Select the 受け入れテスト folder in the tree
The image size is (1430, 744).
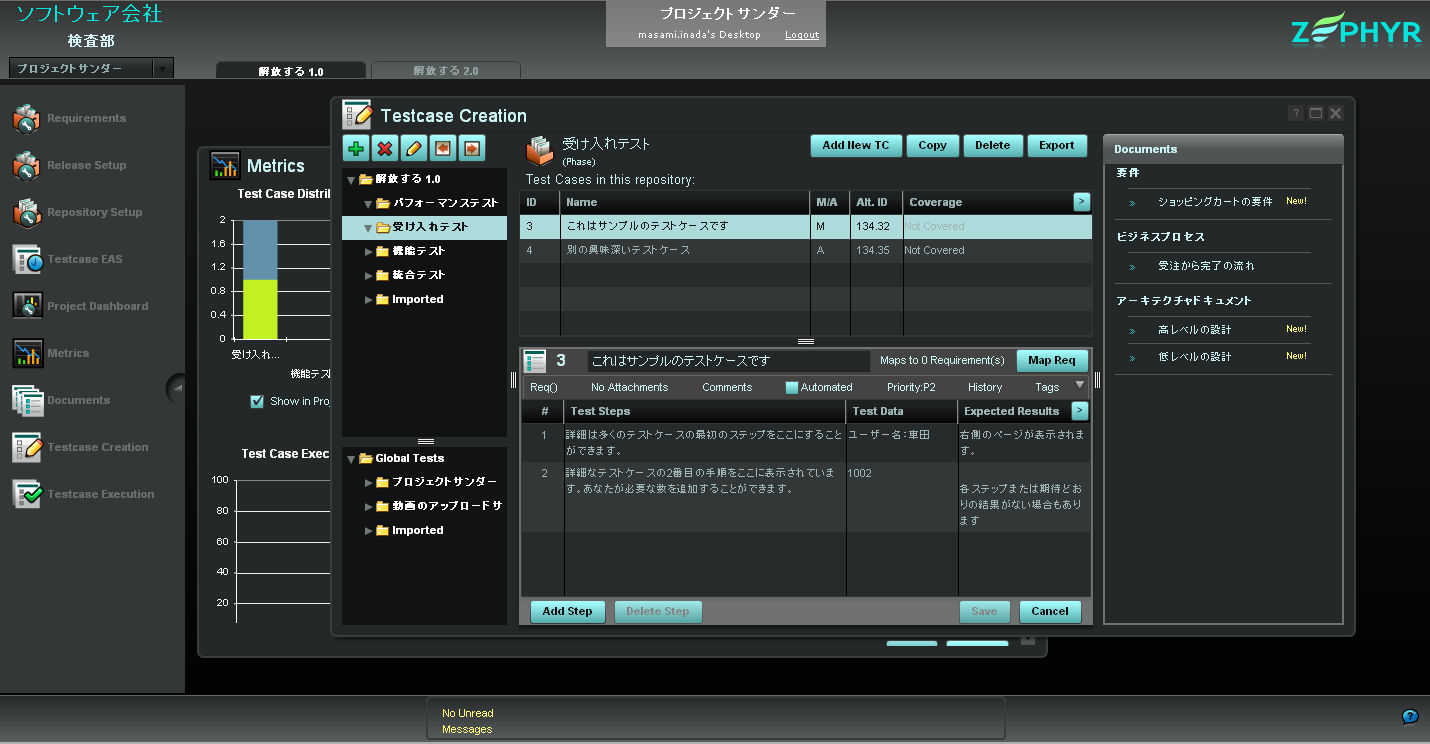(x=424, y=227)
